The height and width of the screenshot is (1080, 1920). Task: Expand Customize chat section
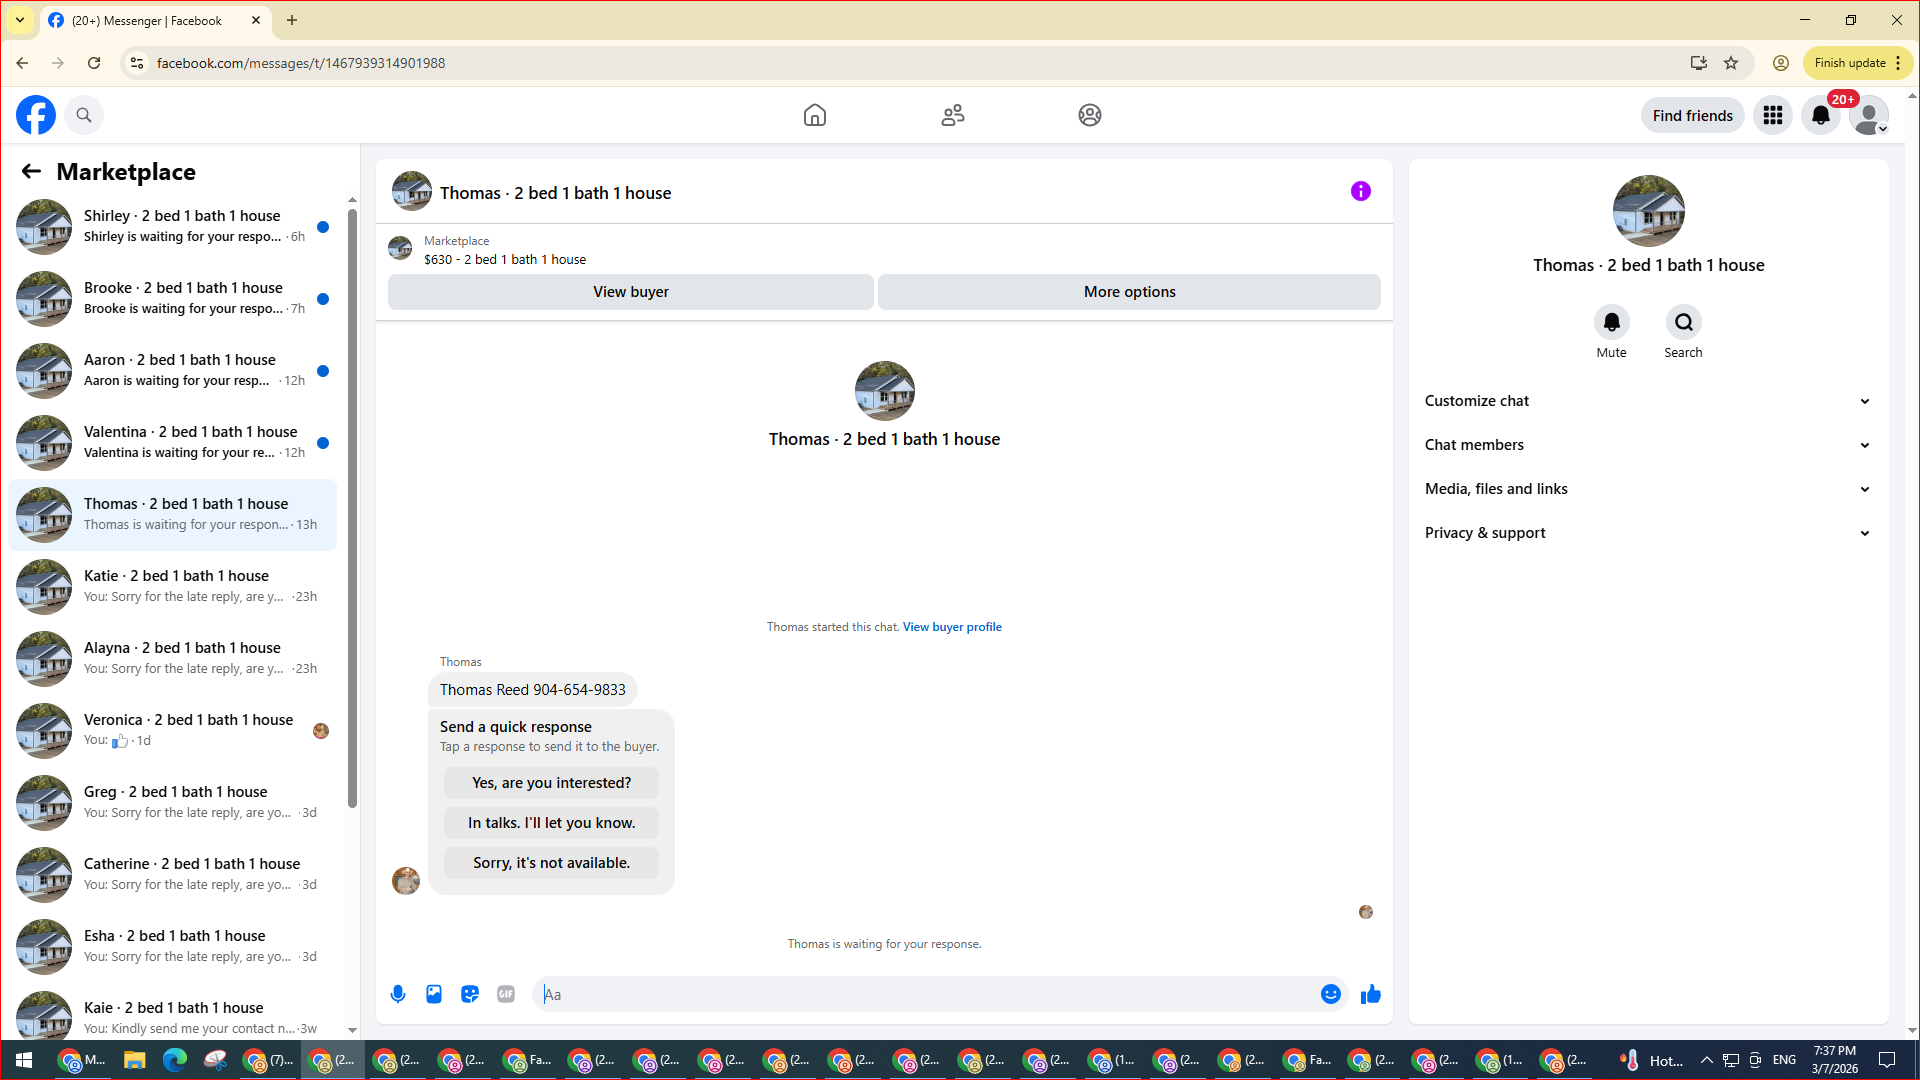(1648, 401)
